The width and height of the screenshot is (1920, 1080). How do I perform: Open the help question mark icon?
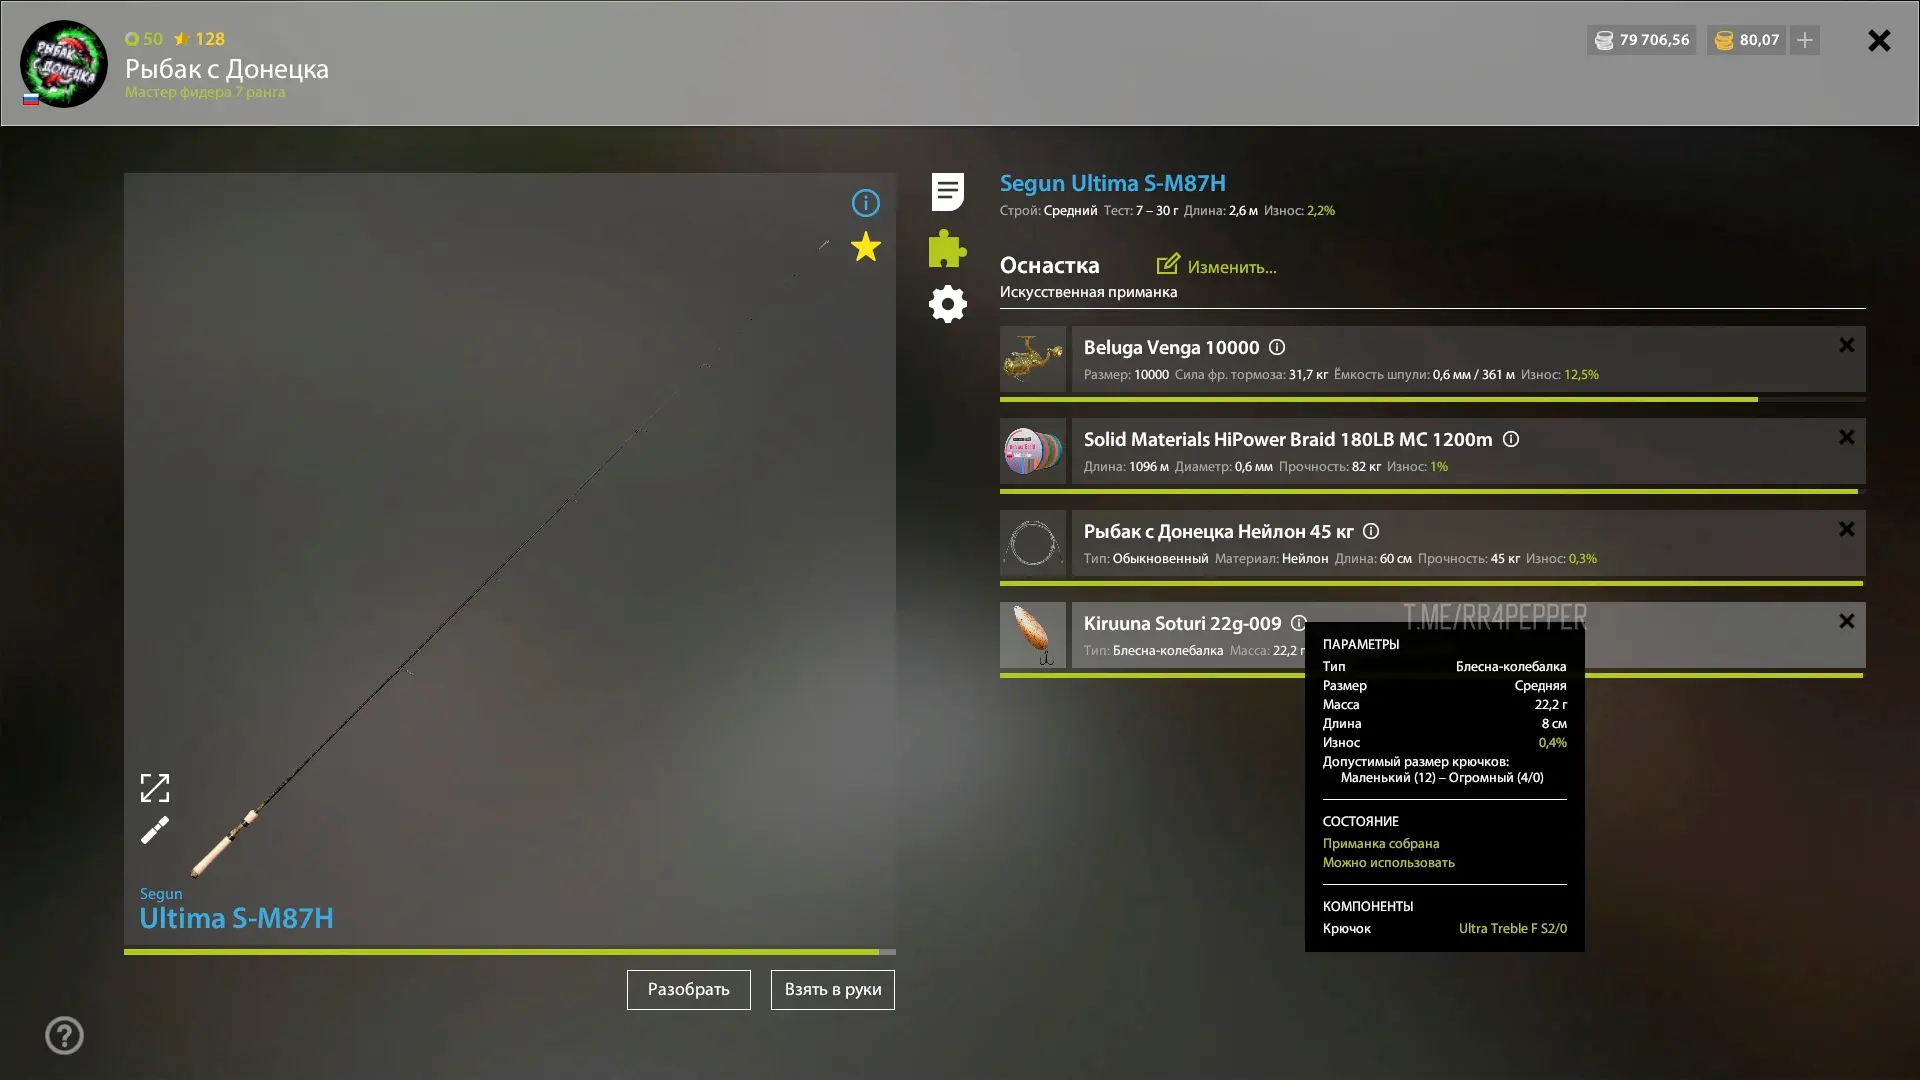point(64,1035)
